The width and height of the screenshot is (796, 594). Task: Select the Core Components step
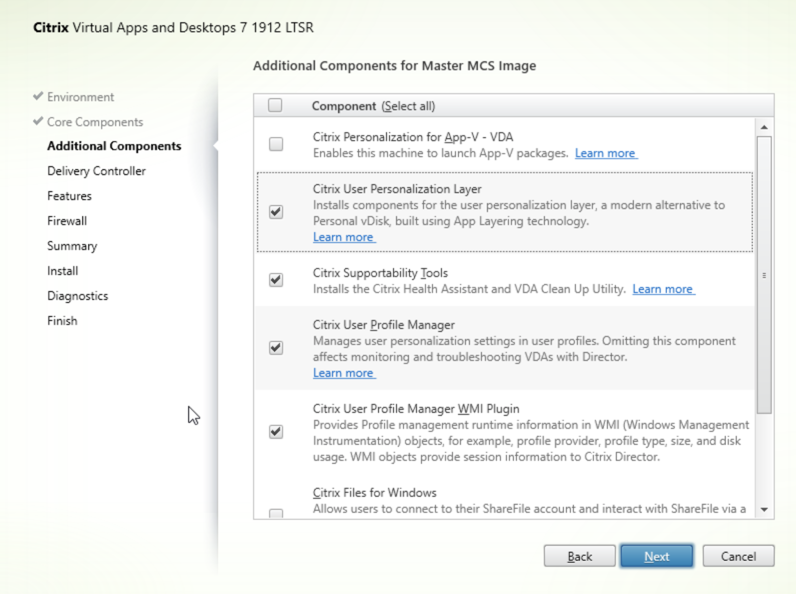tap(95, 122)
